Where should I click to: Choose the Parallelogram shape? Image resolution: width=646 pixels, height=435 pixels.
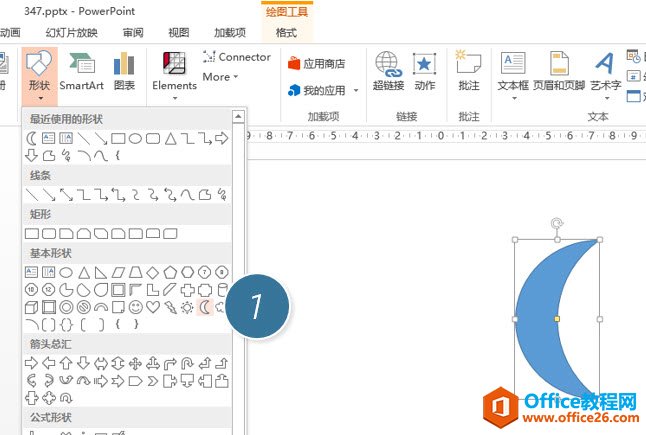click(118, 272)
